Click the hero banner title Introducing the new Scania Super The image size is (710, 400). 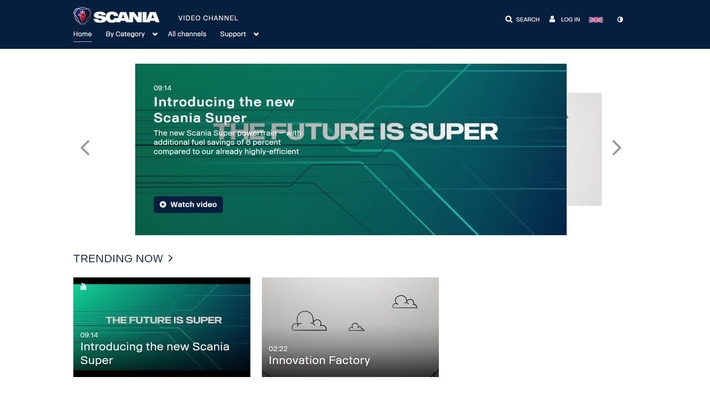tap(224, 110)
